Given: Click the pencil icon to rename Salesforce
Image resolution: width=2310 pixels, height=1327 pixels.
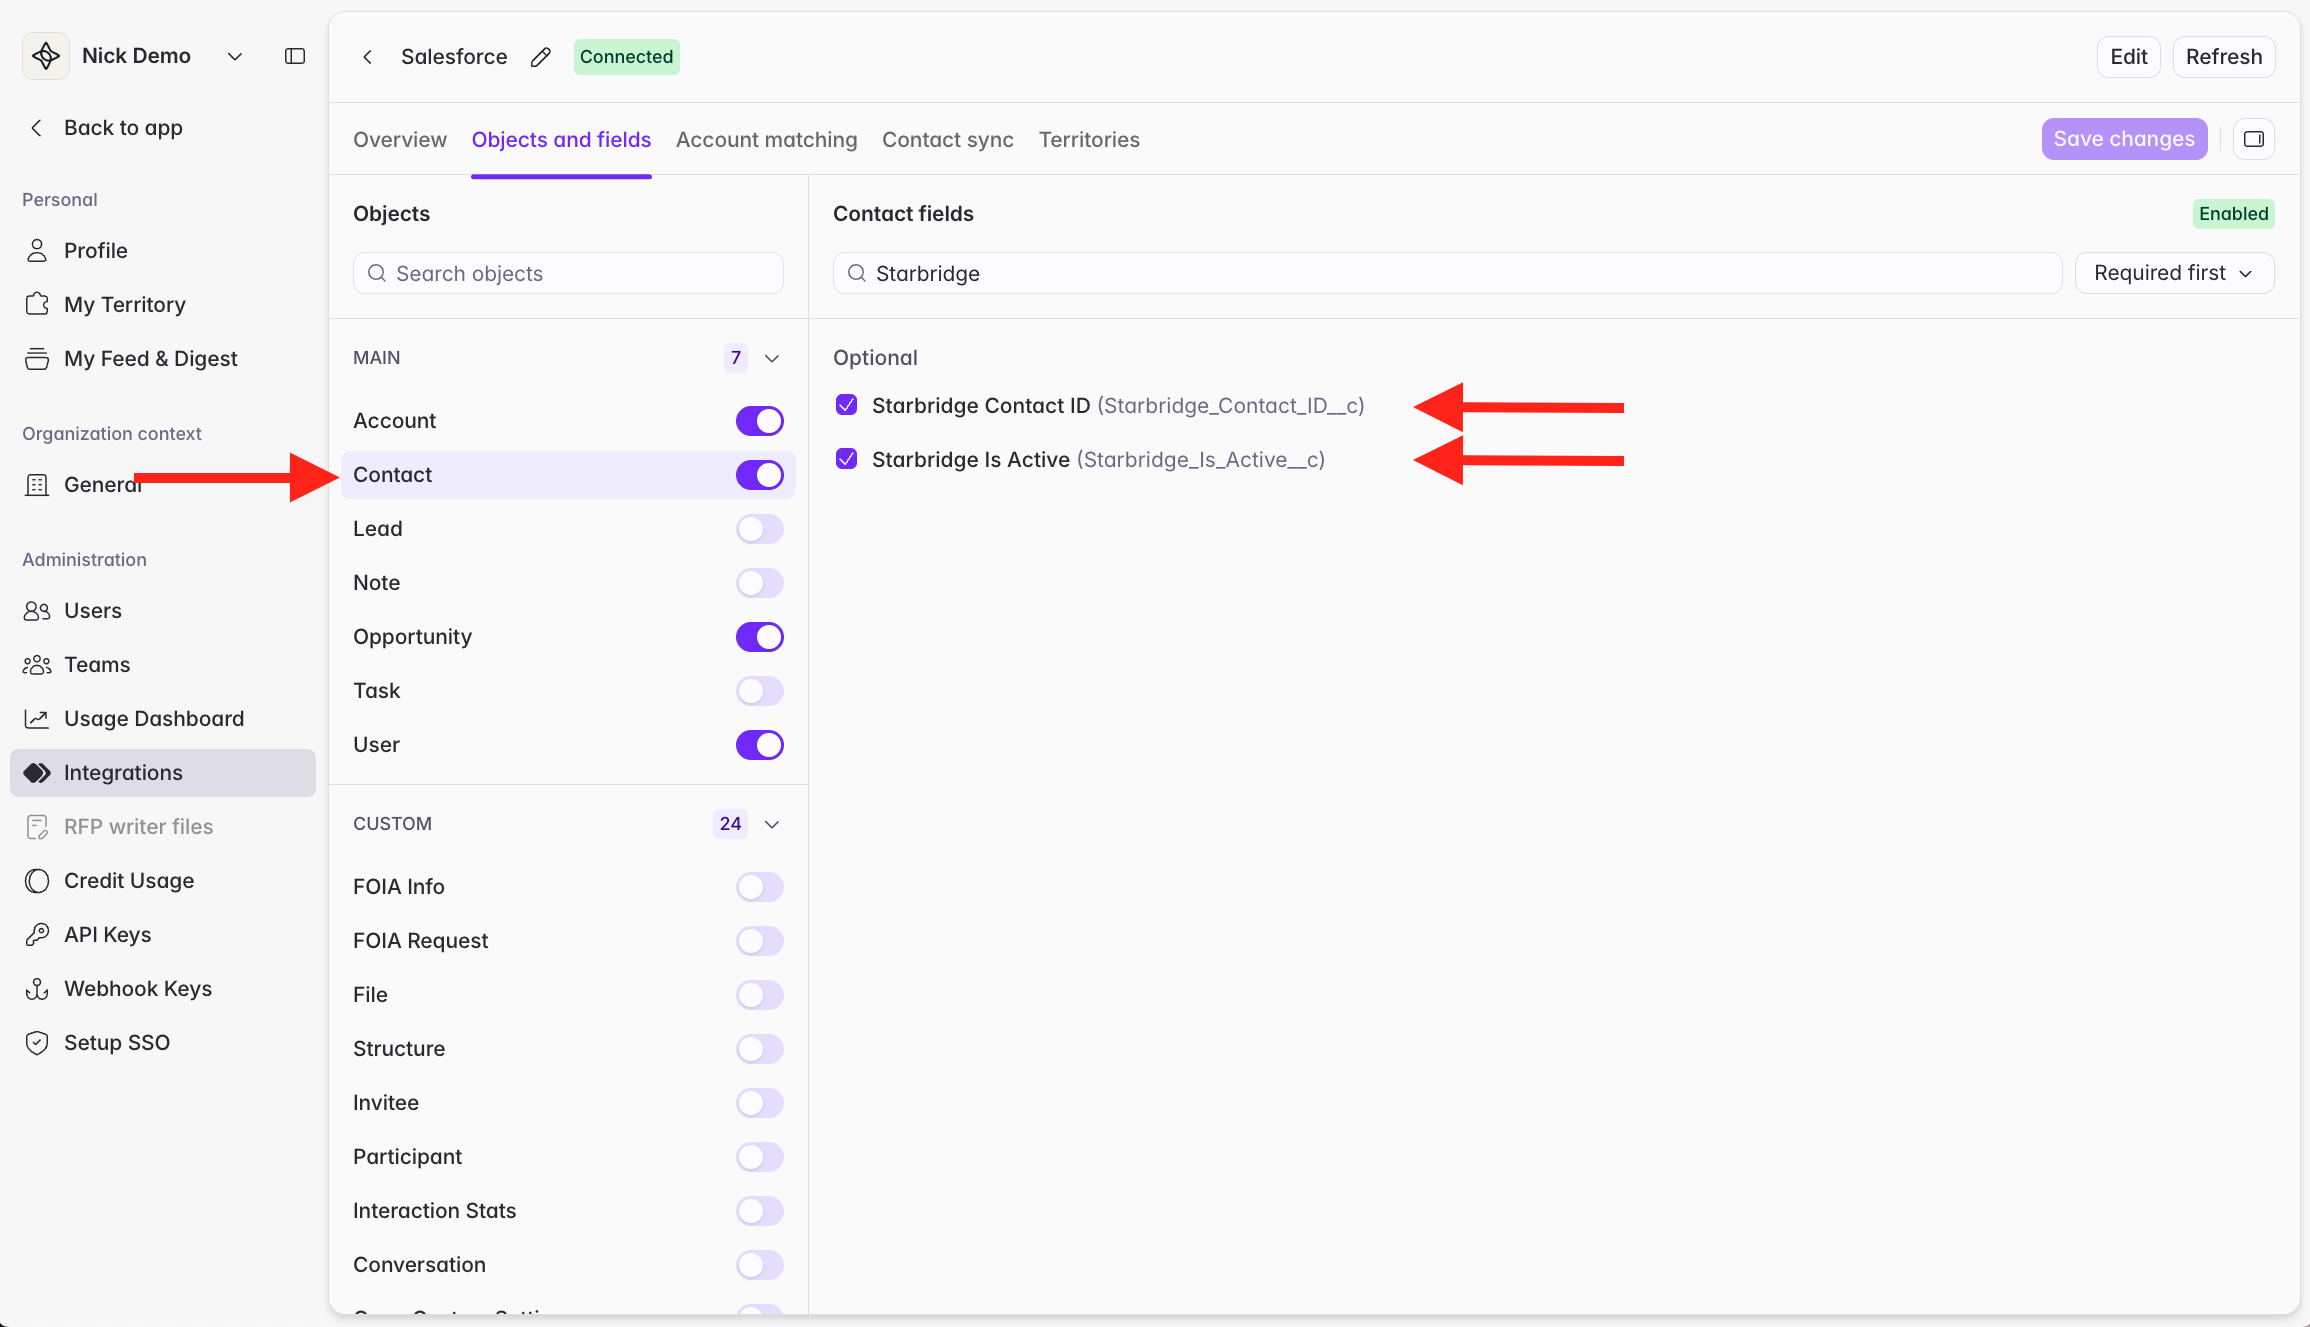Looking at the screenshot, I should point(541,57).
